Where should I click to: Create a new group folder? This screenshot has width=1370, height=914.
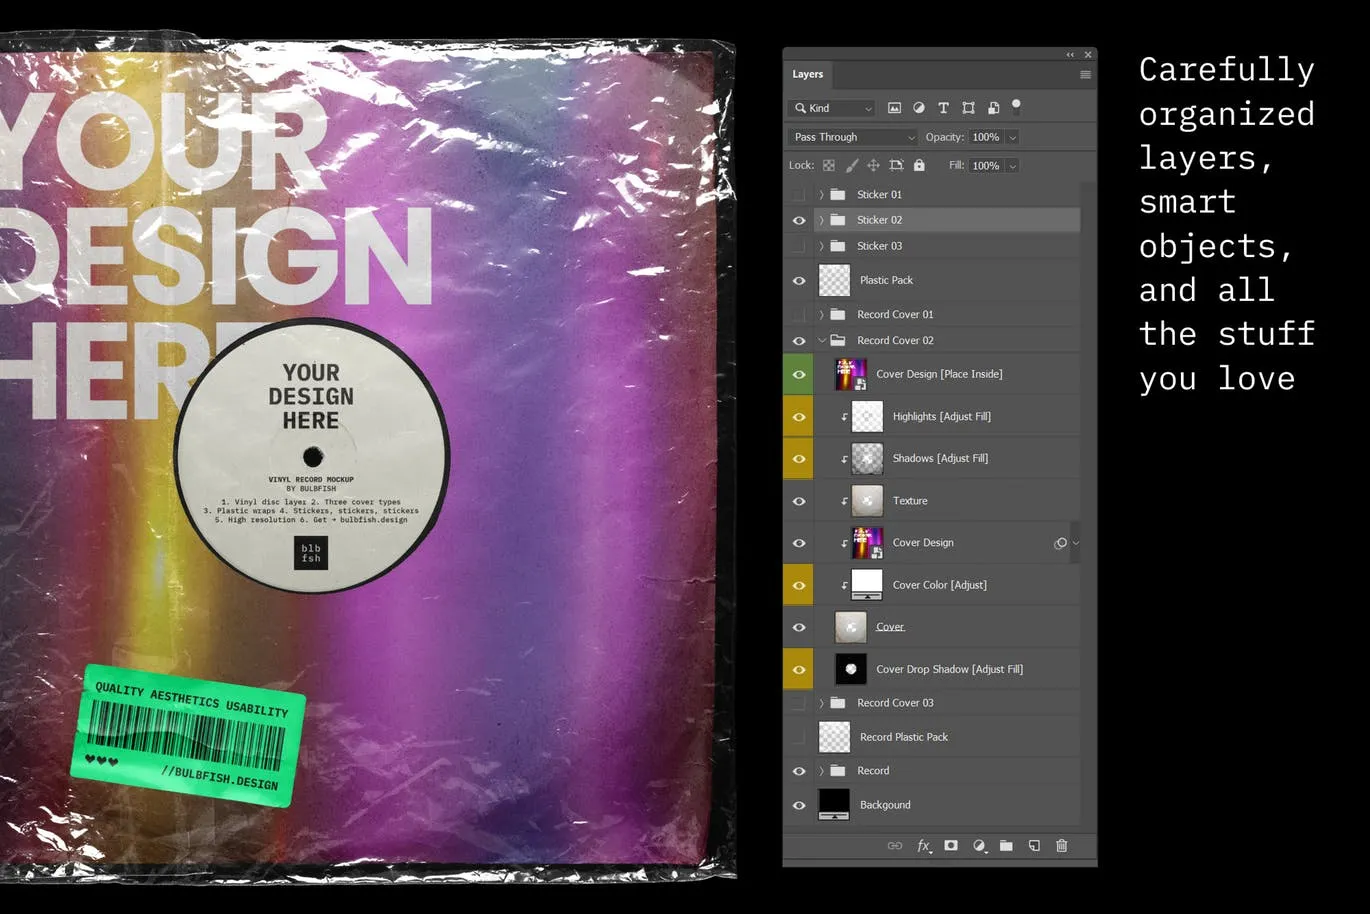pyautogui.click(x=1007, y=845)
